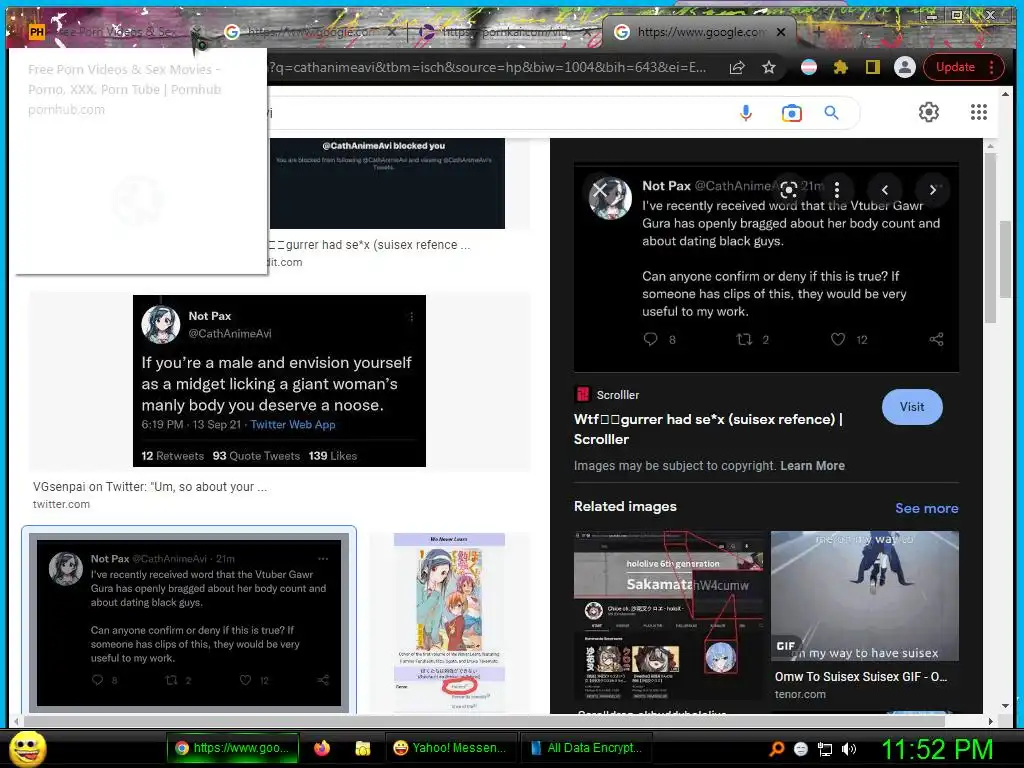Click the striped extension icon in toolbar
This screenshot has width=1024, height=768.
click(x=808, y=67)
